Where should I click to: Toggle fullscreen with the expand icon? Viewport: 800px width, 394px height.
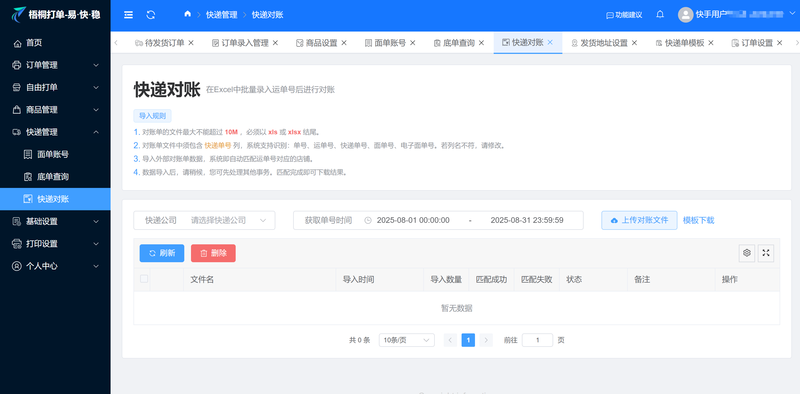(766, 253)
